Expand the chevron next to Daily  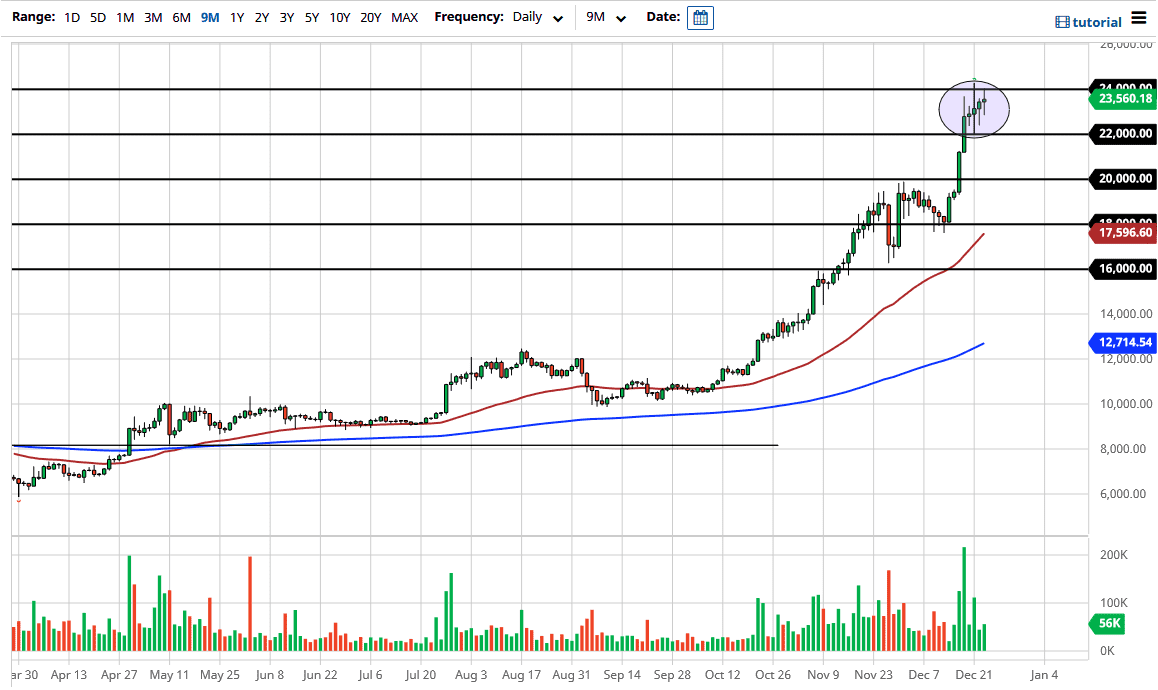pos(558,19)
